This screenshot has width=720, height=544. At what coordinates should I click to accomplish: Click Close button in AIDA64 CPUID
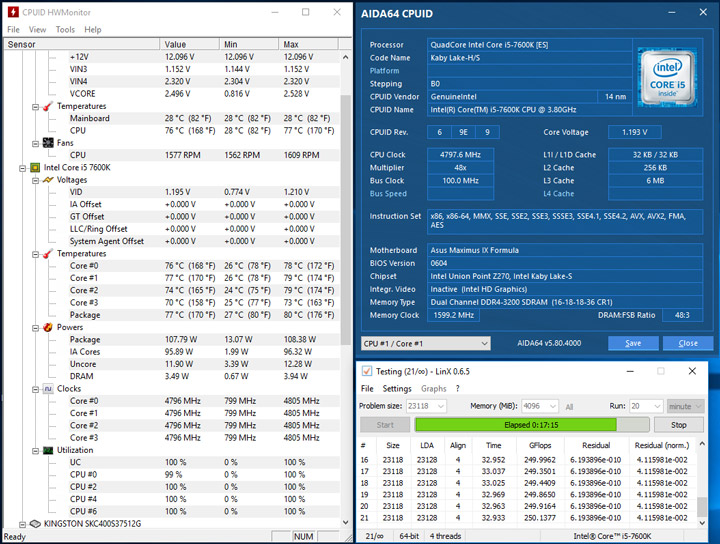(x=688, y=343)
